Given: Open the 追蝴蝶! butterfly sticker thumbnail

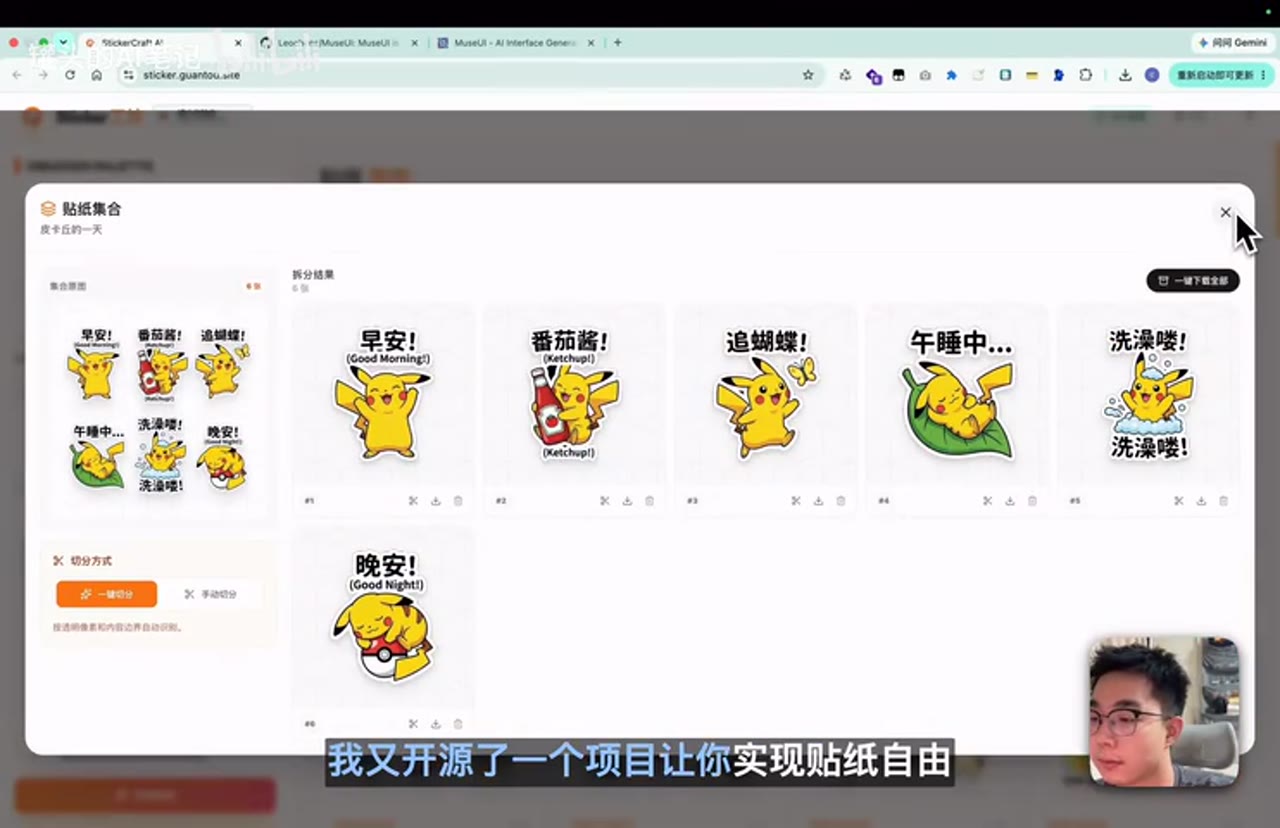Looking at the screenshot, I should [766, 395].
